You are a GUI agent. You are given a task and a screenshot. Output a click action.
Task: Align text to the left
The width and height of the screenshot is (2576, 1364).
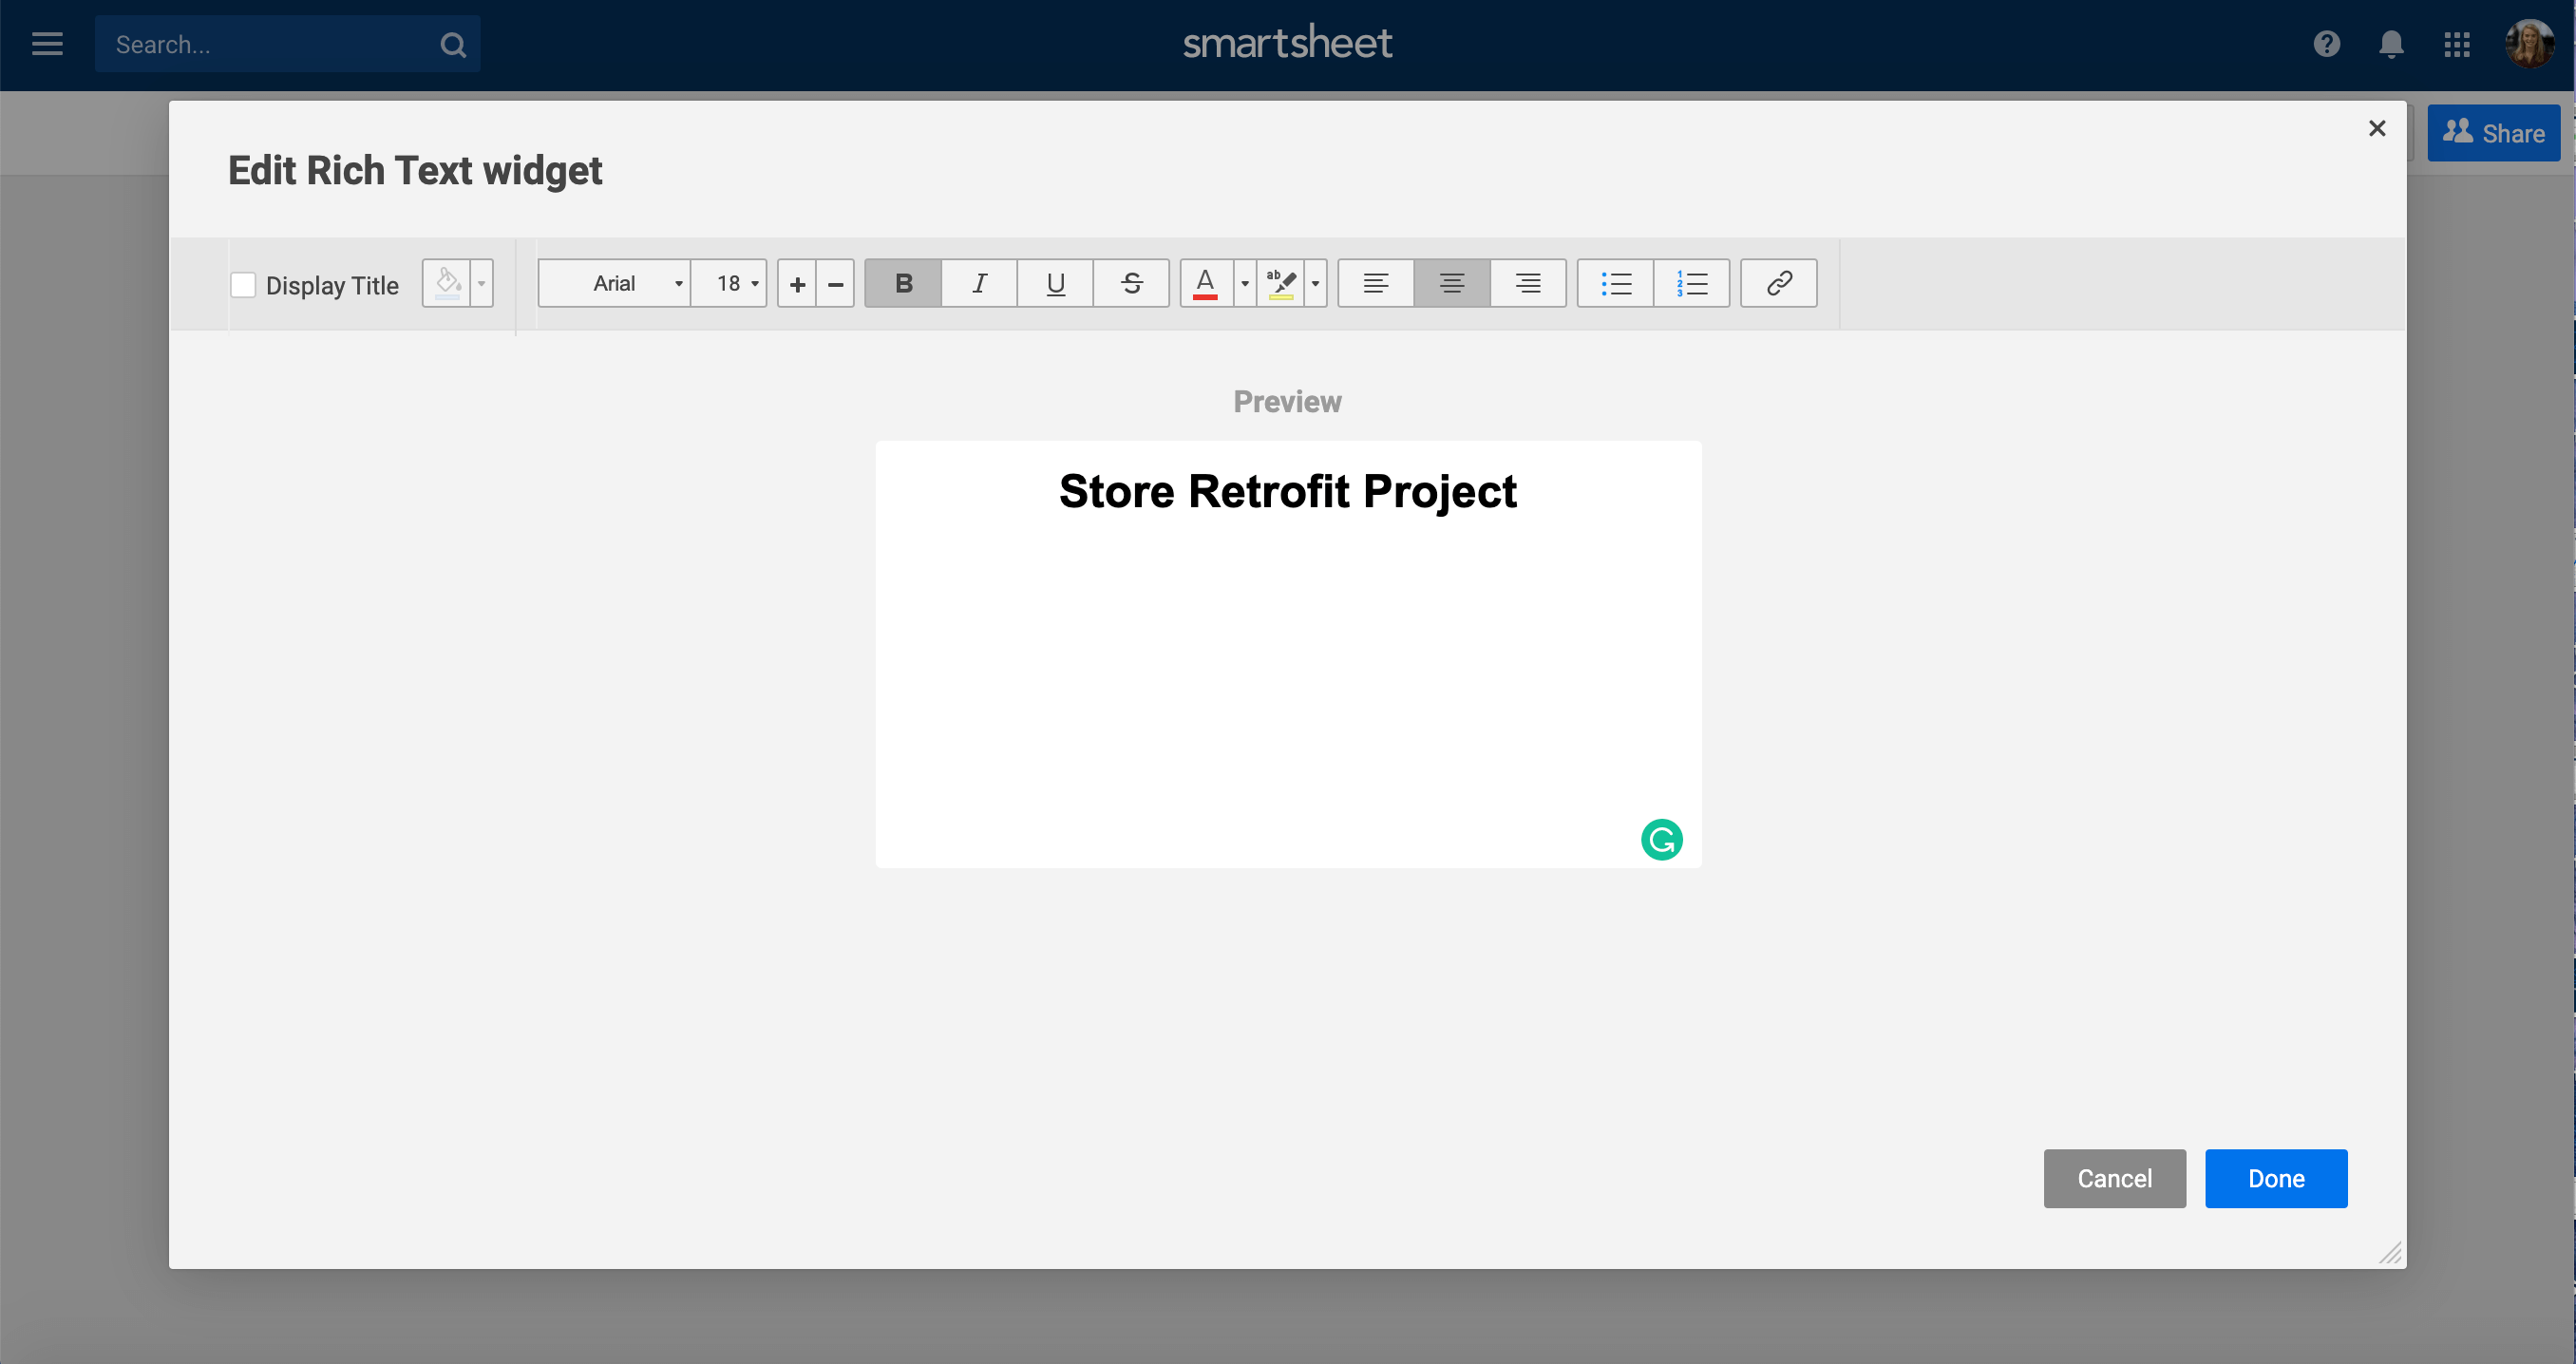pyautogui.click(x=1375, y=283)
